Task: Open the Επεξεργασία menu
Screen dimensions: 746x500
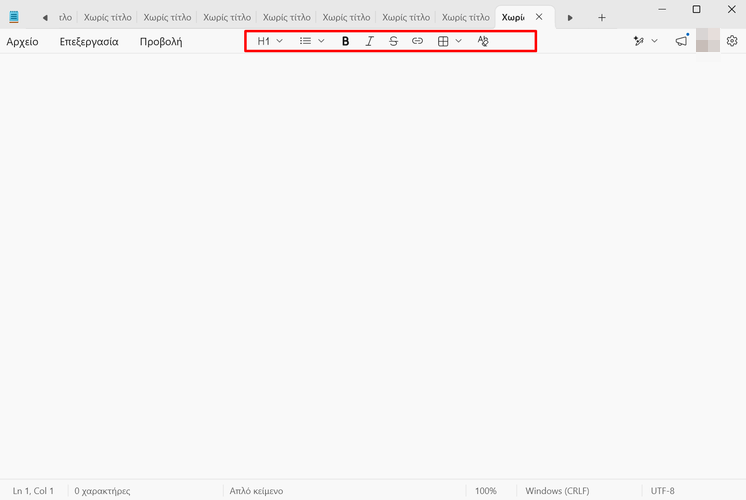Action: tap(89, 42)
